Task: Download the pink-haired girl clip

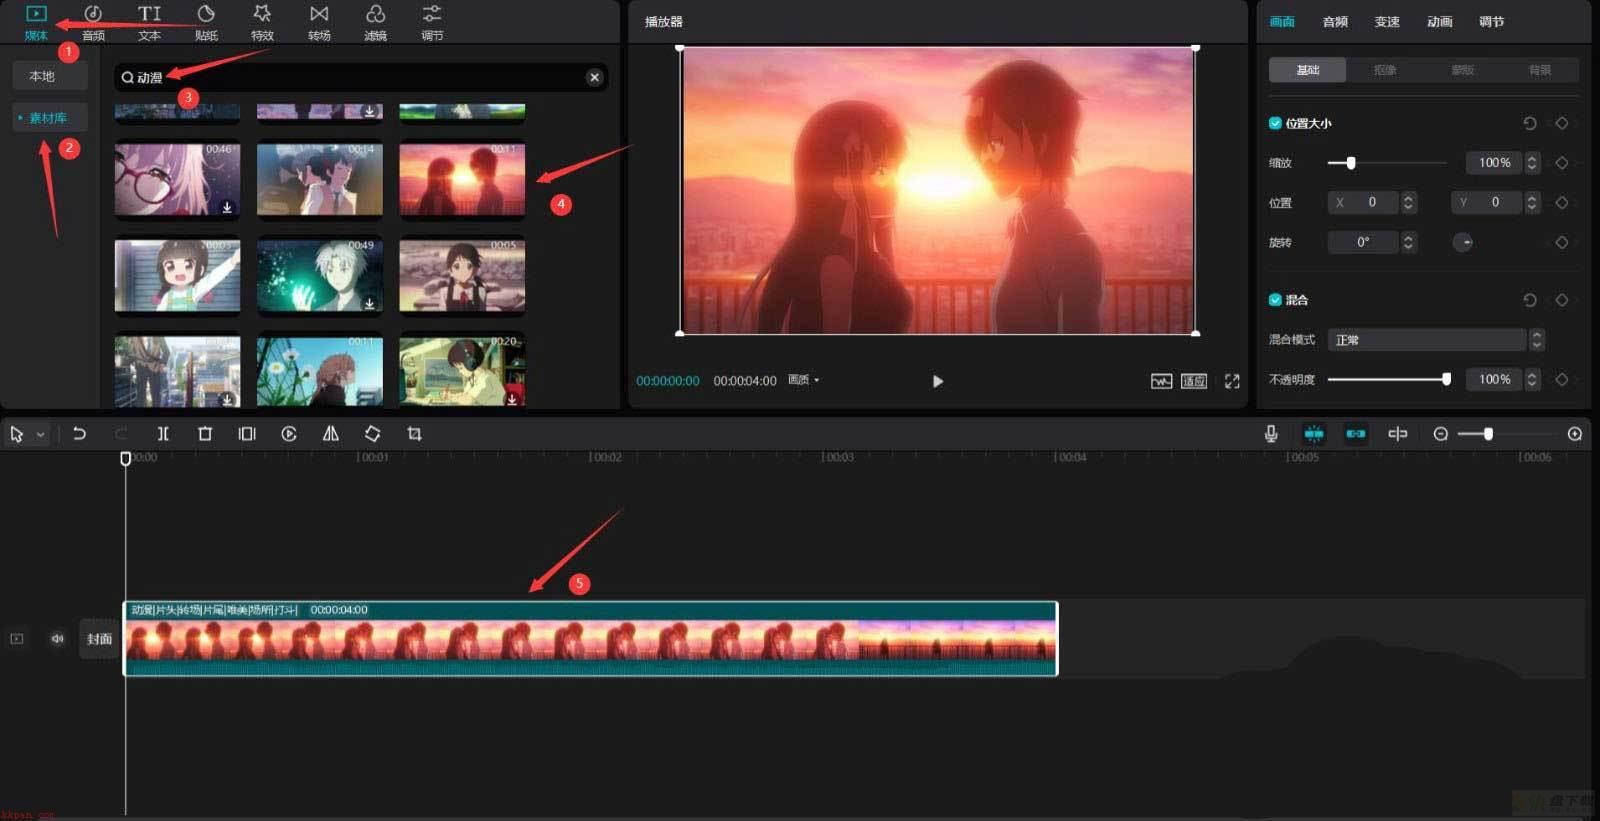Action: coord(227,207)
